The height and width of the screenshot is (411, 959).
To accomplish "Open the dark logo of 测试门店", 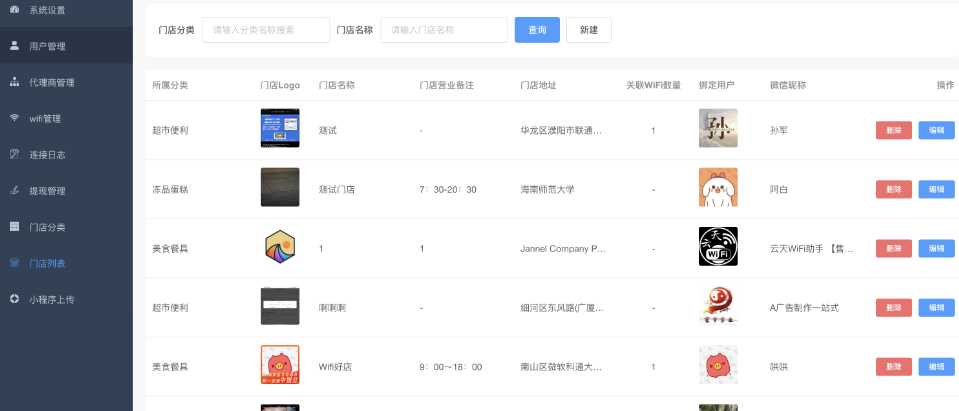I will click(x=280, y=187).
